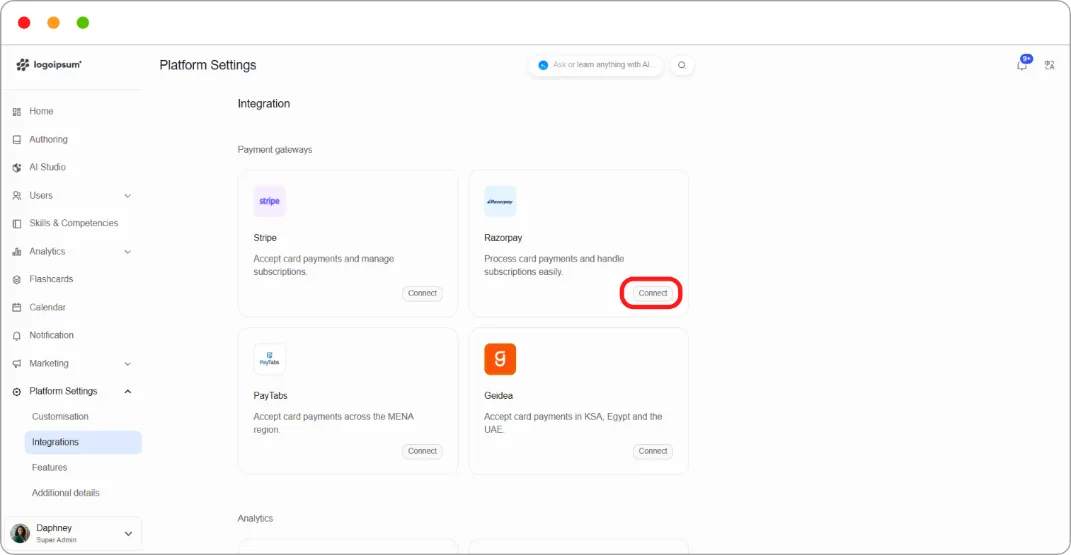Click the Notification bell icon in sidebar
Image resolution: width=1071 pixels, height=555 pixels.
click(x=17, y=336)
